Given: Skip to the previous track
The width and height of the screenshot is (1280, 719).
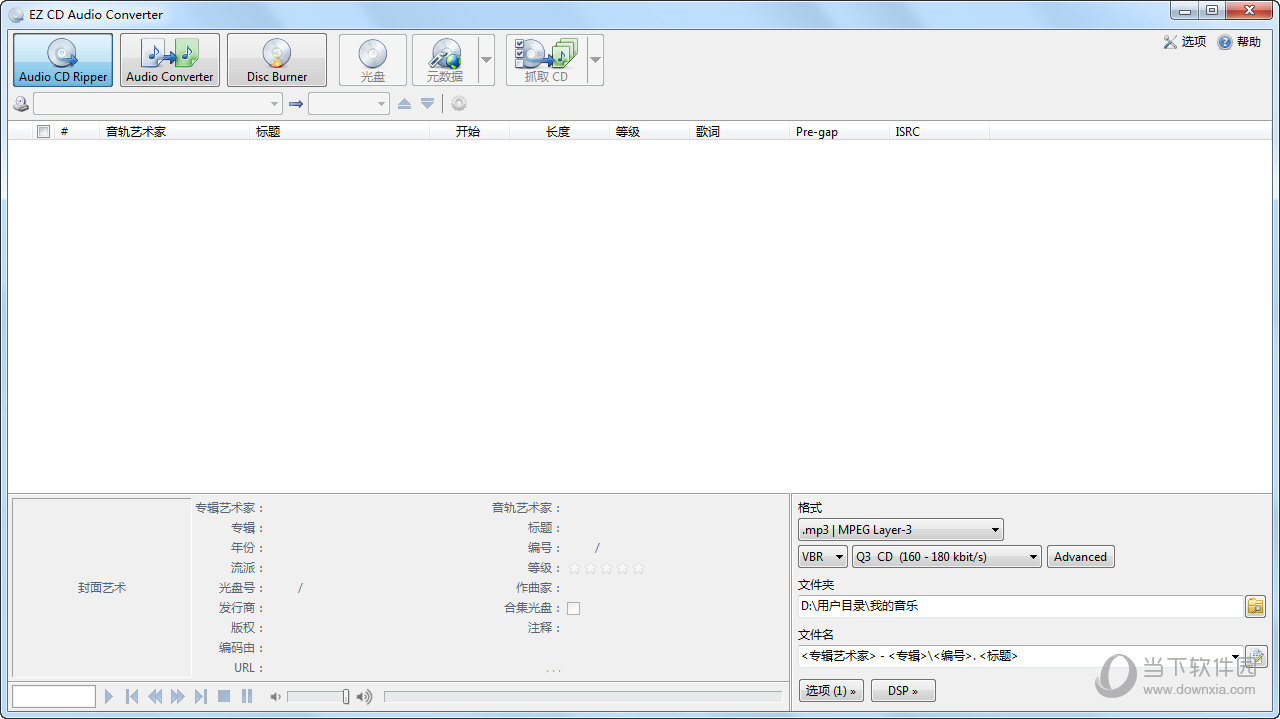Looking at the screenshot, I should [132, 696].
